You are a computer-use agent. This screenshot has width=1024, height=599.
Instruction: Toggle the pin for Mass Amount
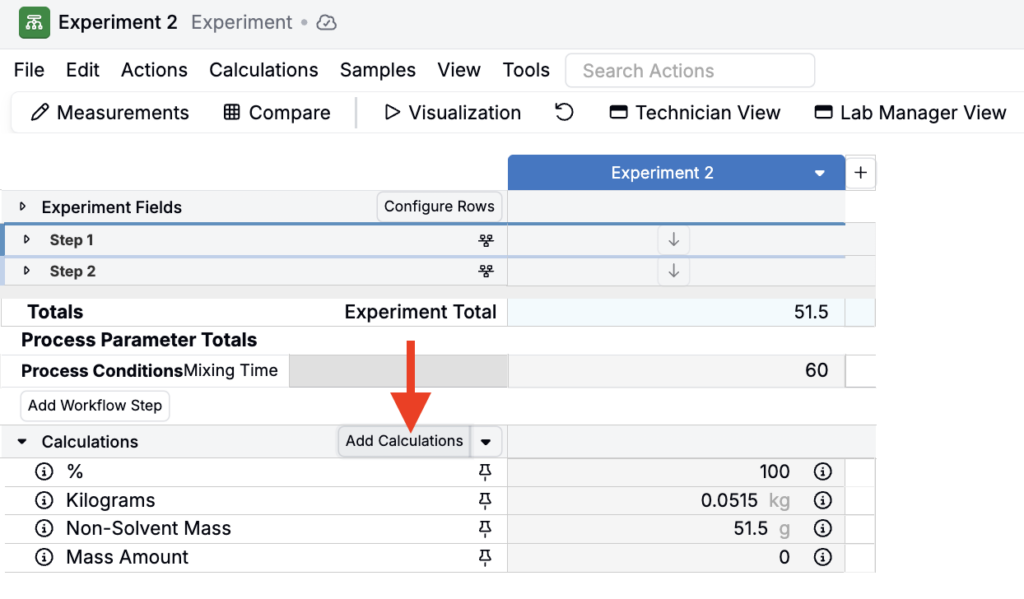(485, 557)
